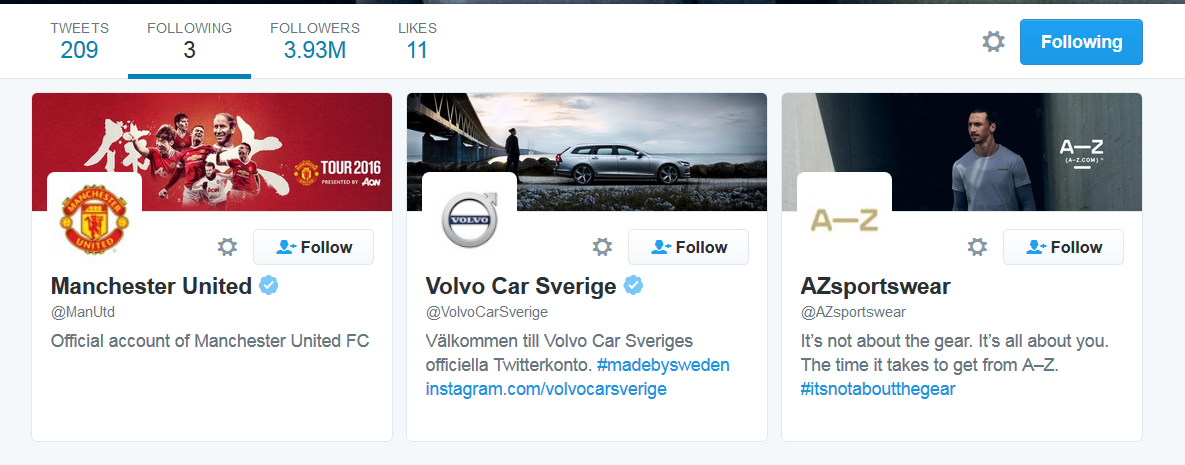Open the #madebysweden hashtag link
This screenshot has height=465, width=1185.
pos(663,365)
